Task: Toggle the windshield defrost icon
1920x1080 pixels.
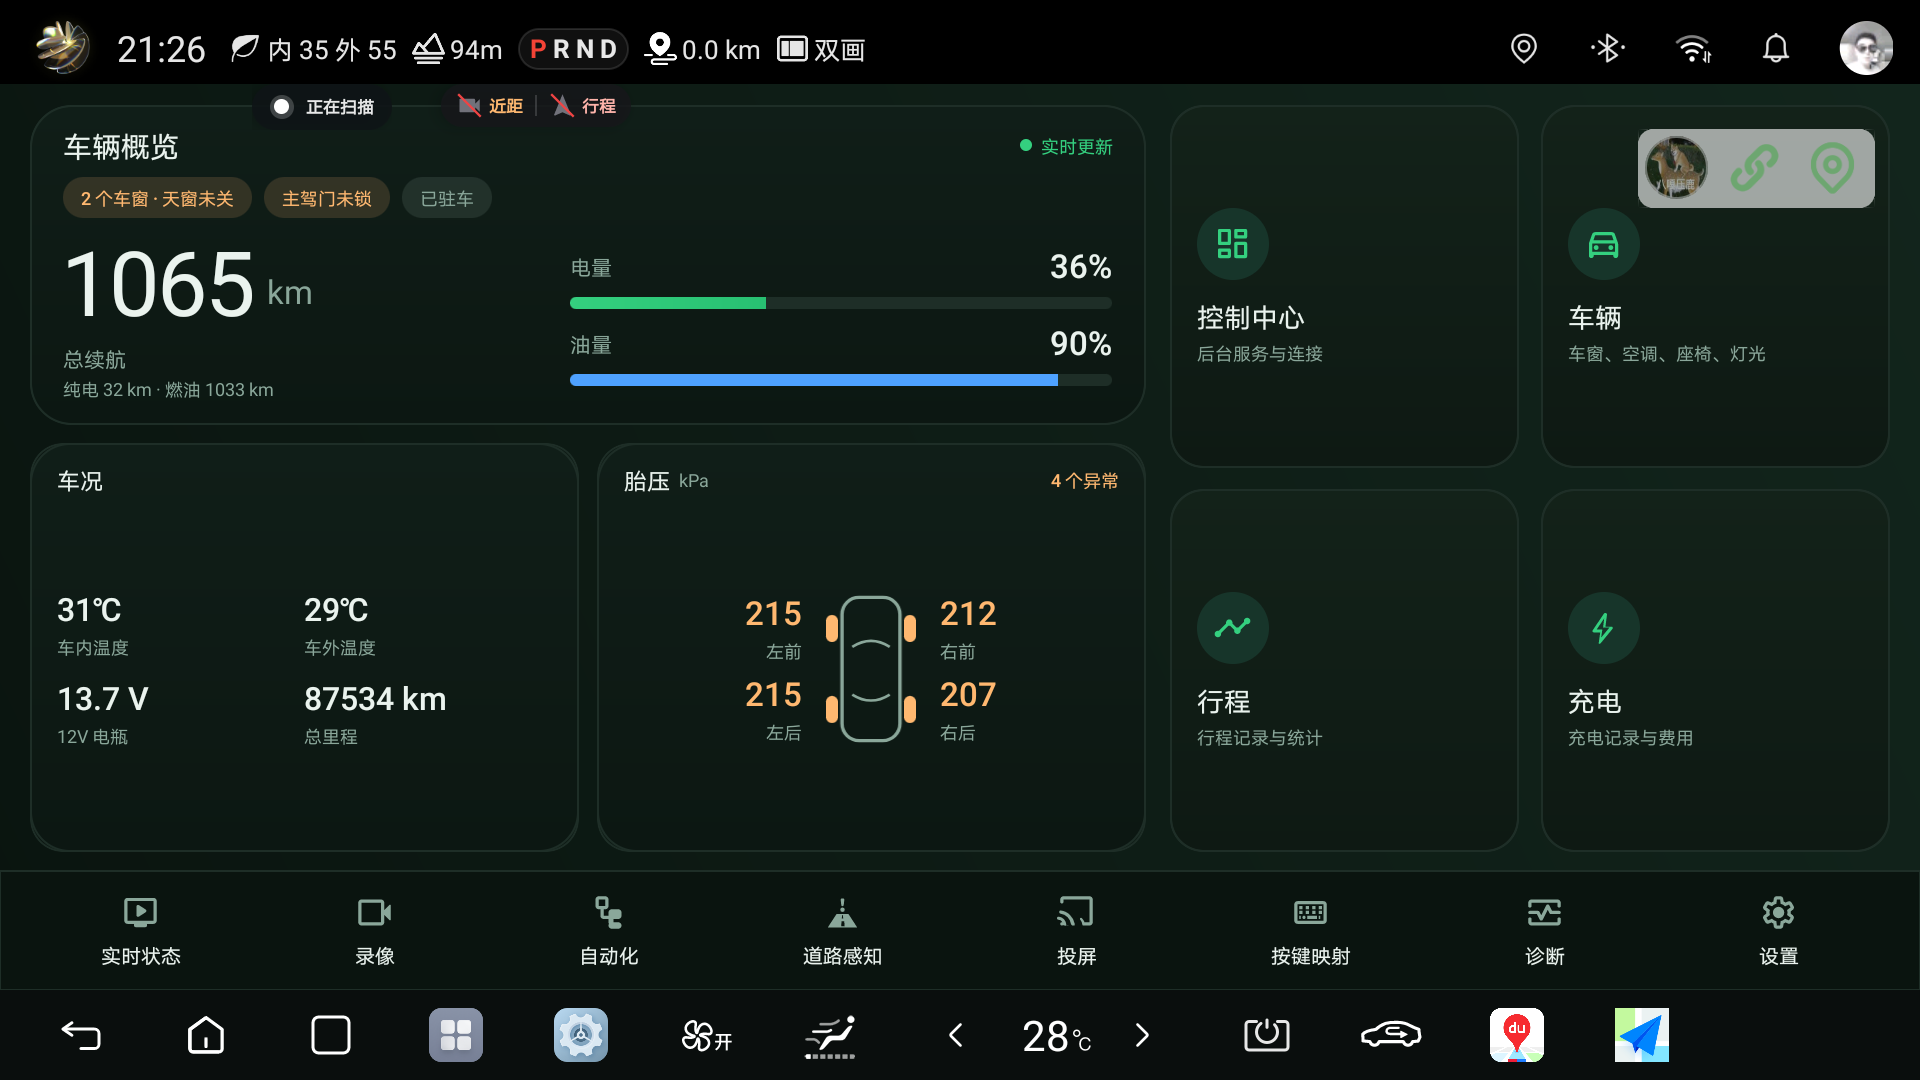Action: point(831,1035)
